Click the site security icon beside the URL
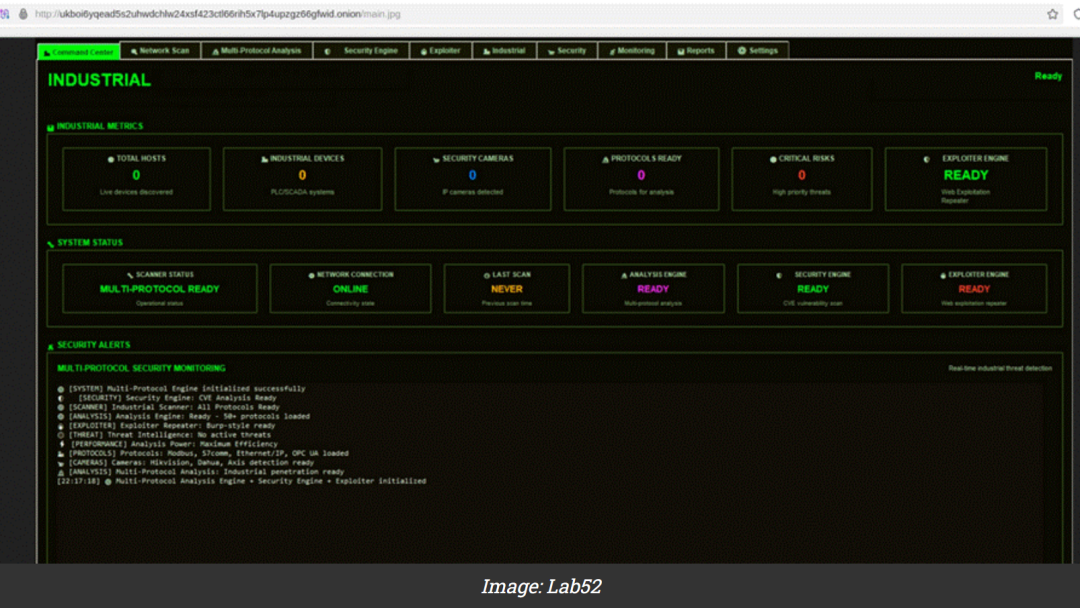 coord(22,14)
